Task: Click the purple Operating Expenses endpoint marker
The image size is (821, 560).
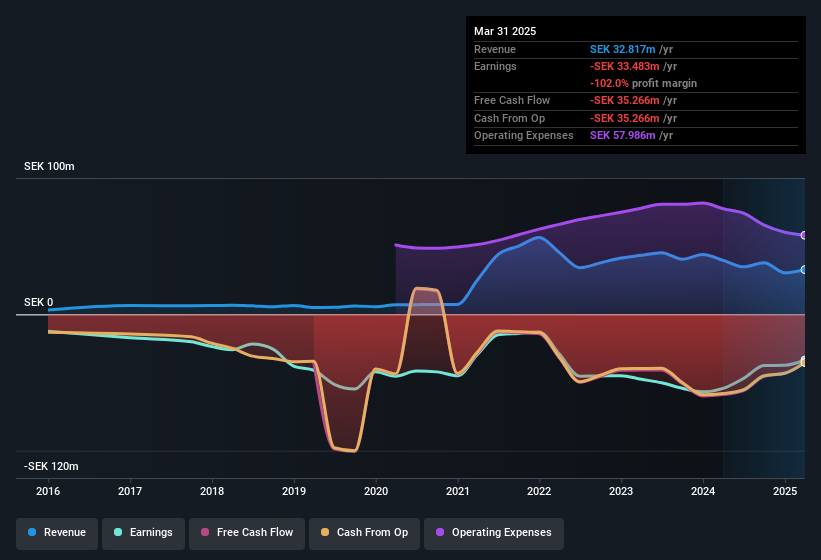Action: coord(804,236)
